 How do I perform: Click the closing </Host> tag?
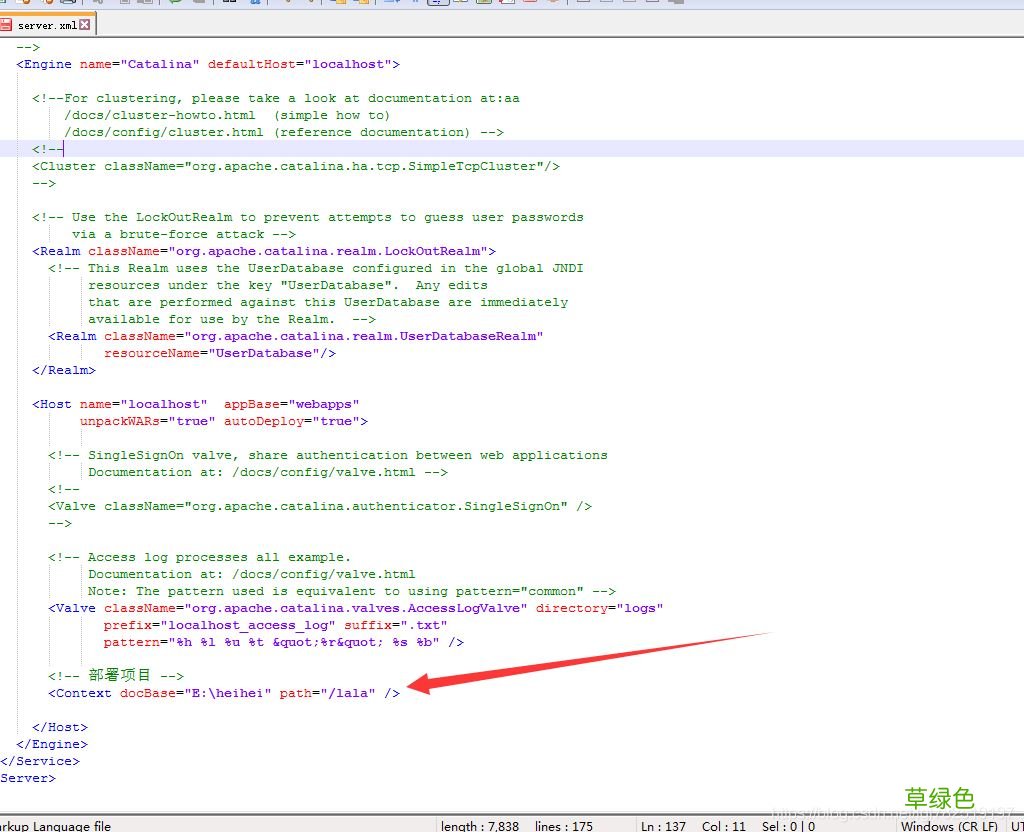(60, 727)
